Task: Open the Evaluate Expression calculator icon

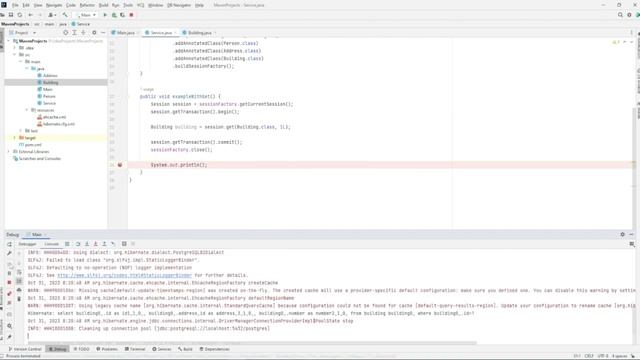Action: click(124, 244)
